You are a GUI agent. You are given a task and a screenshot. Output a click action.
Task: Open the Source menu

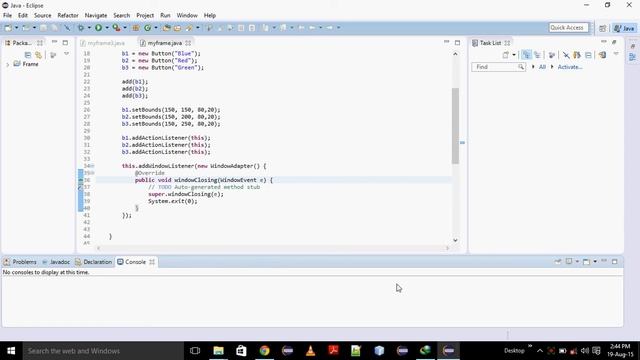click(x=42, y=16)
